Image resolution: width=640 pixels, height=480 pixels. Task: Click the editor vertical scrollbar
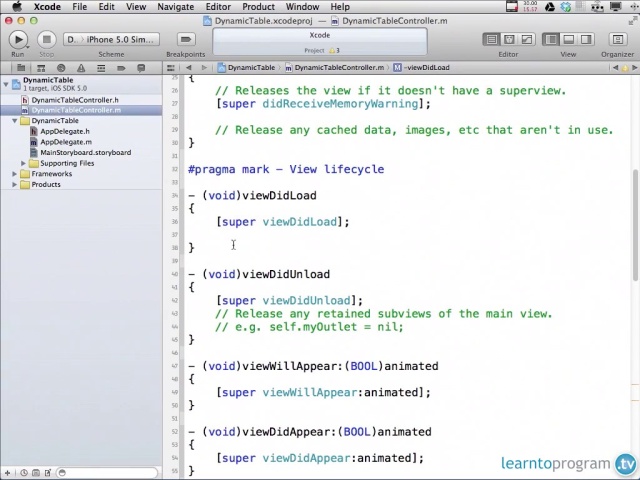point(635,225)
